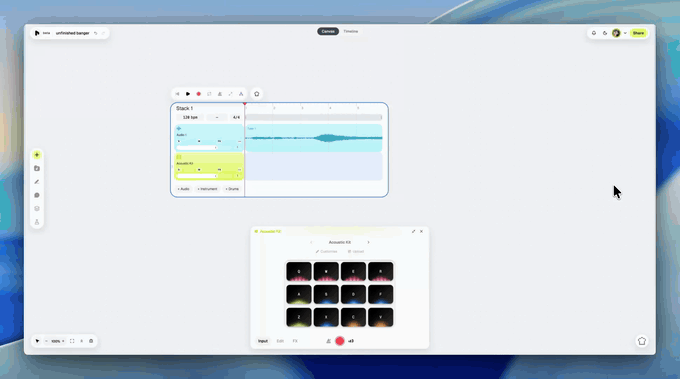Skip back to start in Stack toolbar

[177, 94]
